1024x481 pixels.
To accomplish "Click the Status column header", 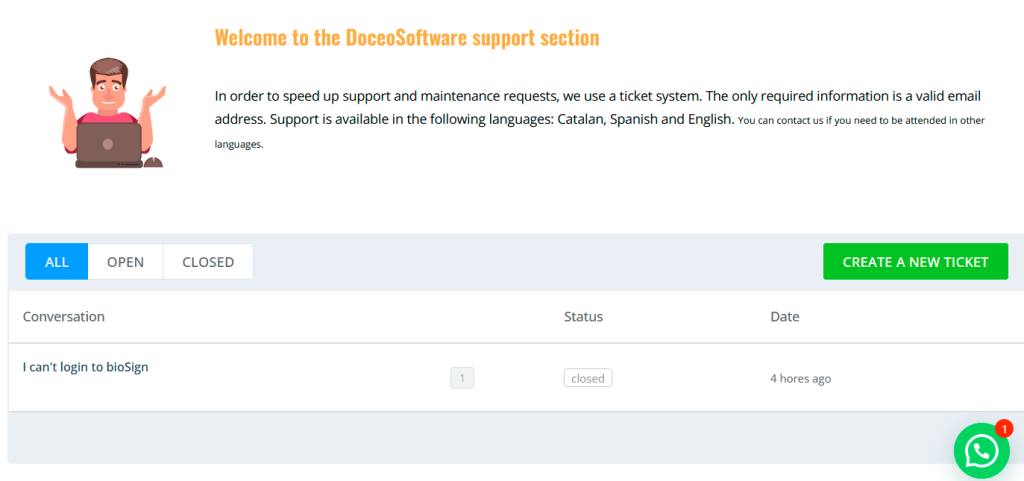I will [x=583, y=317].
